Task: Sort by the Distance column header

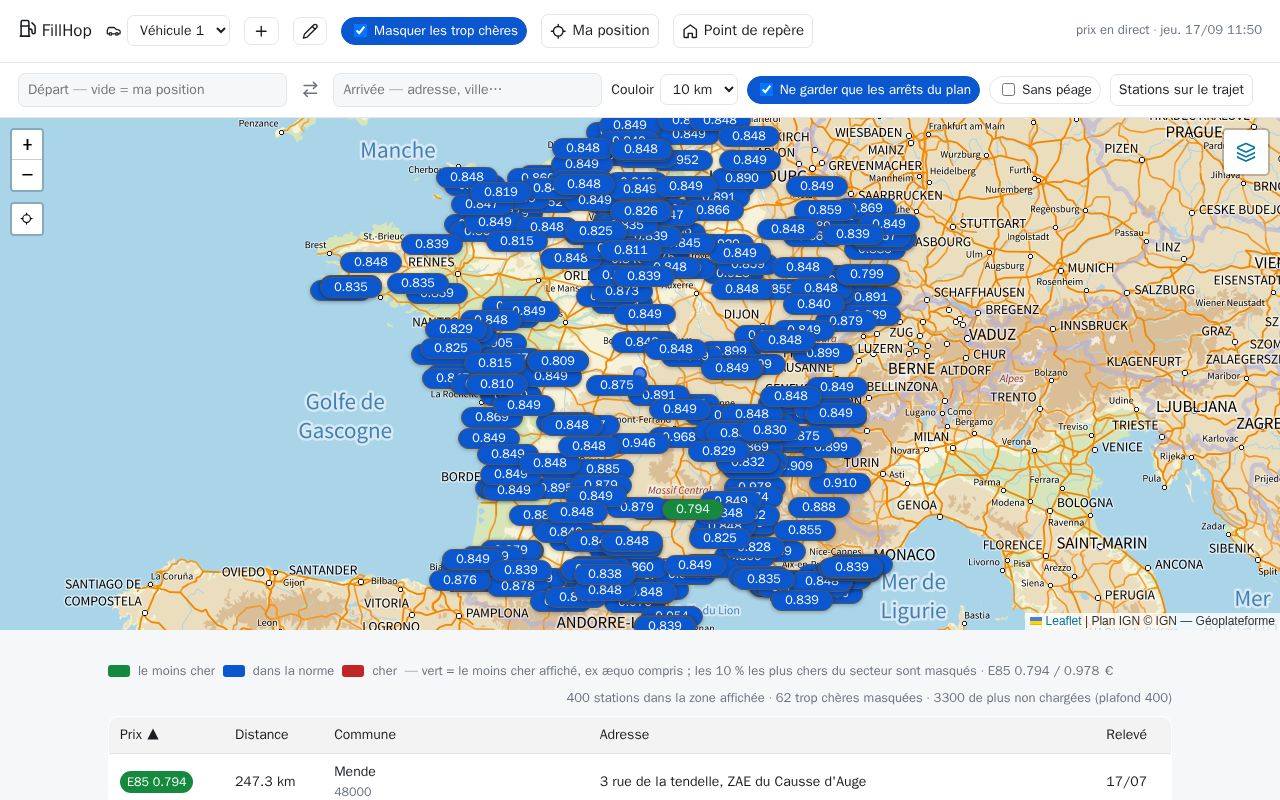Action: [262, 735]
